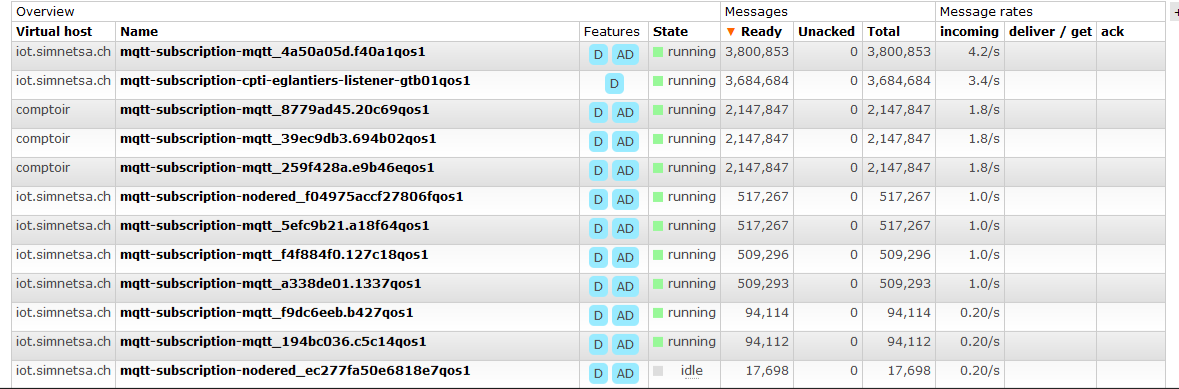Click the D badge for cpti-eglantiers-listener-gtb01qos1 queue
This screenshot has height=389, width=1179.
(614, 84)
